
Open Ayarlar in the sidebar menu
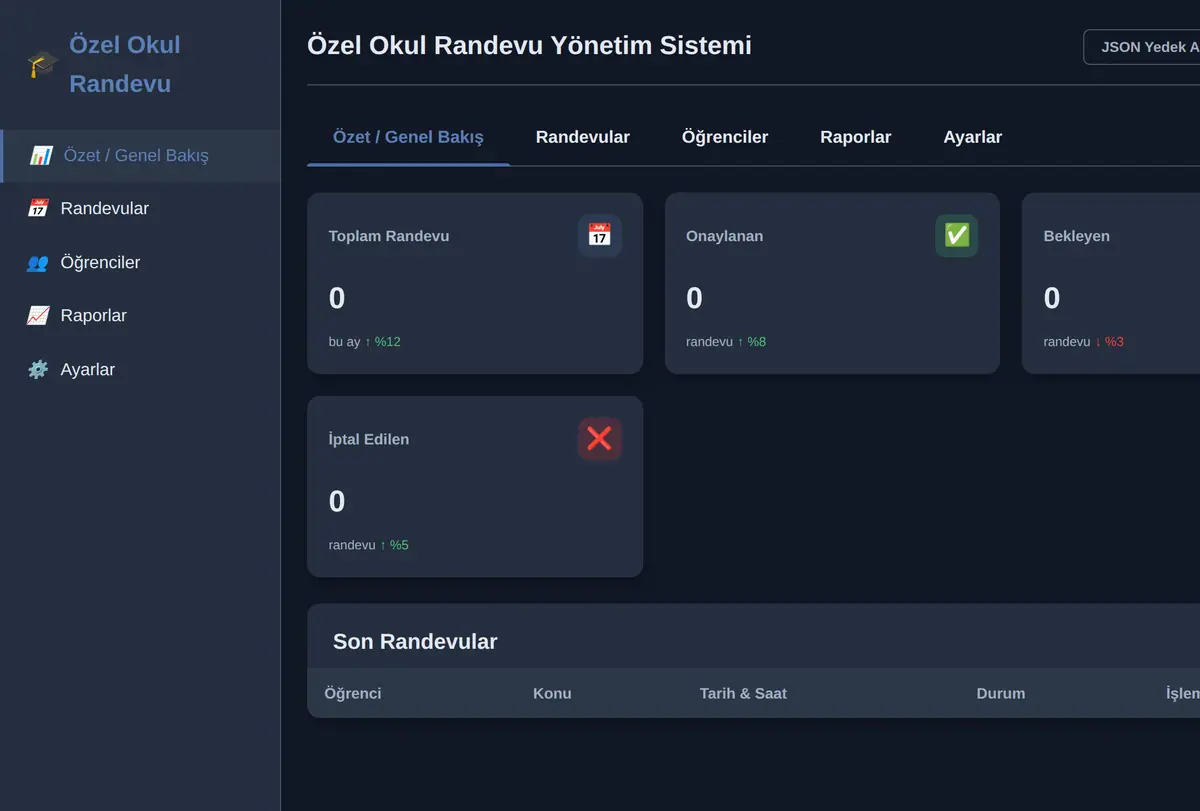click(x=140, y=370)
